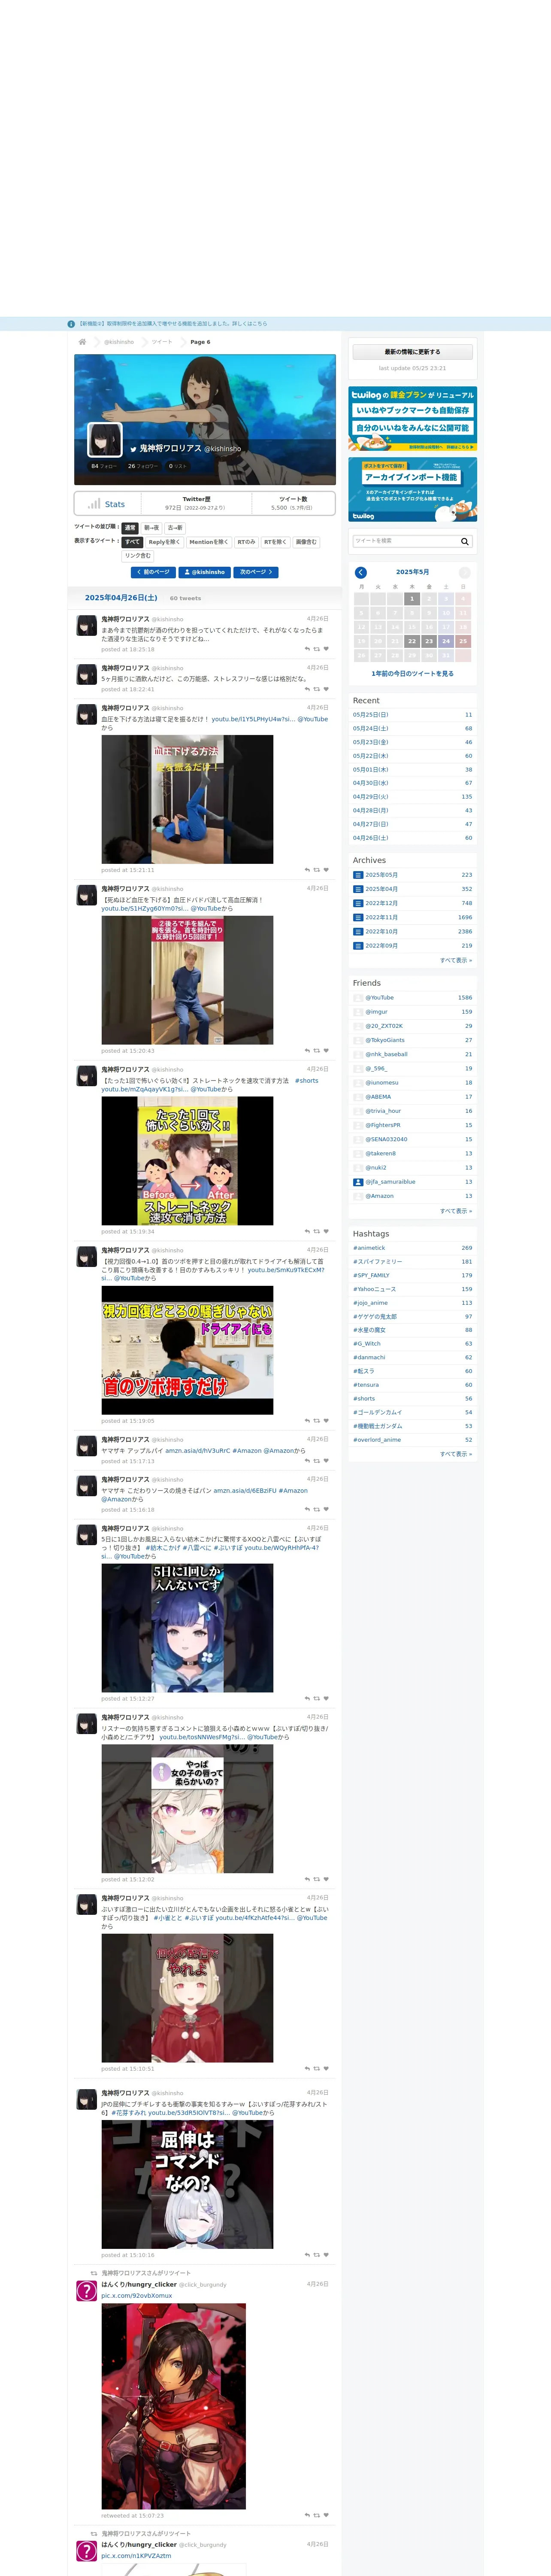Image resolution: width=551 pixels, height=2576 pixels.
Task: Open archive list icon for 2025年04月
Action: tap(358, 889)
